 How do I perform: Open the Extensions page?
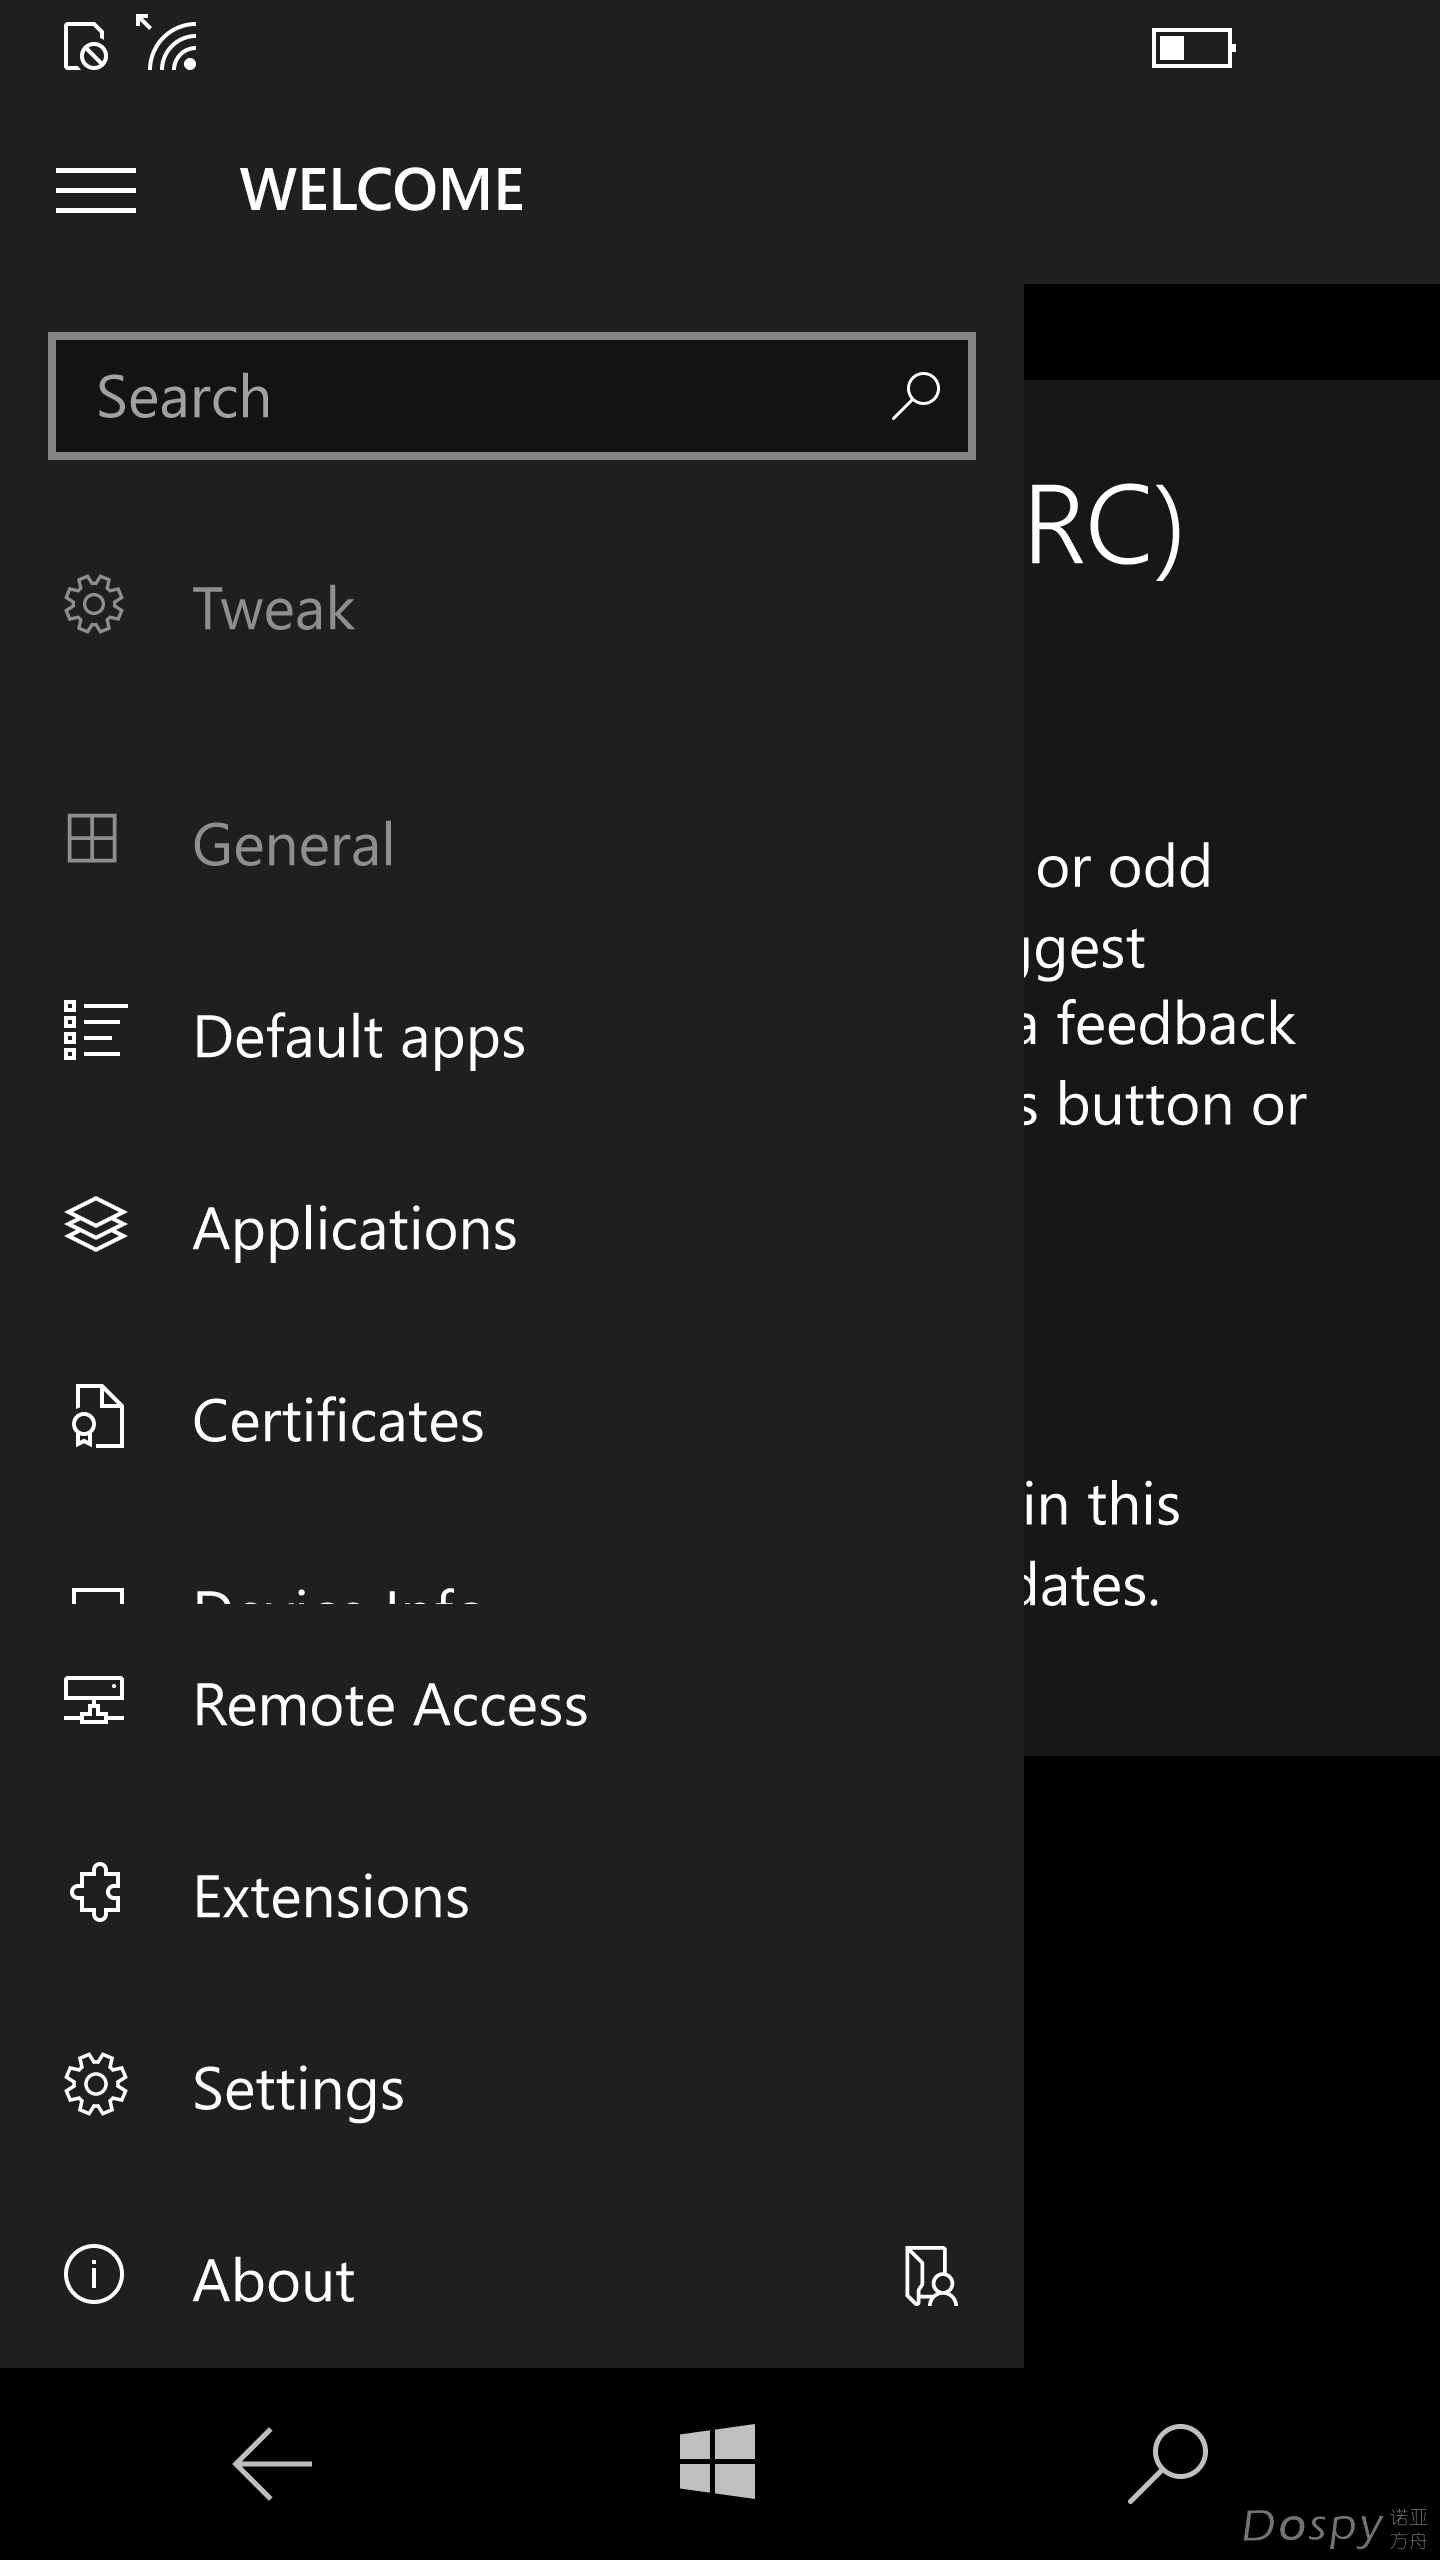331,1896
